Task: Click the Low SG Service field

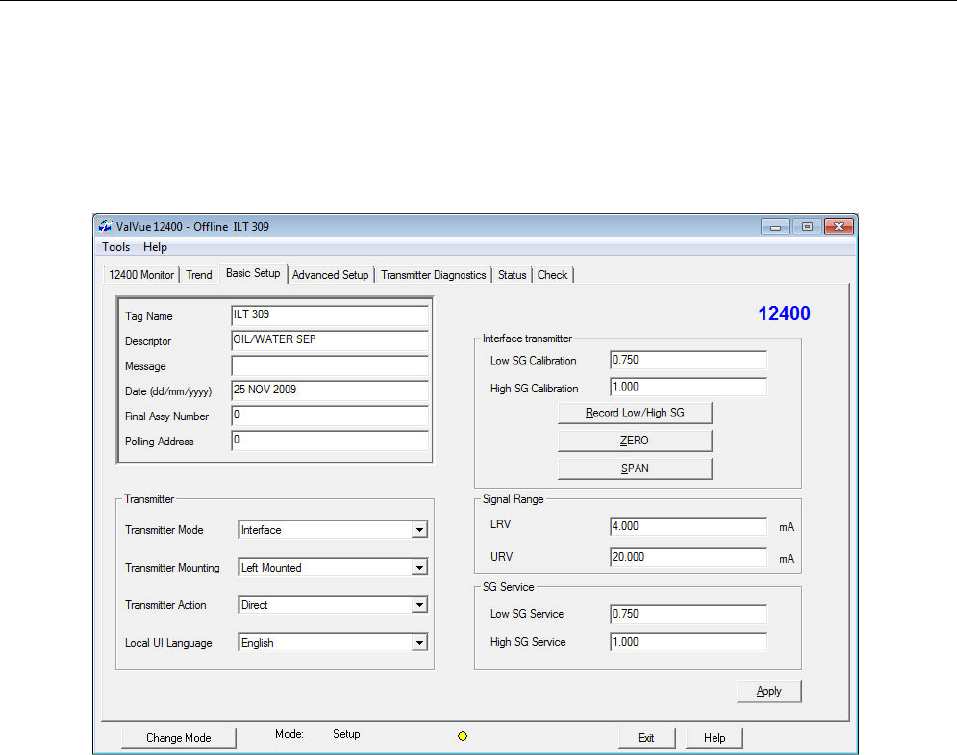Action: point(688,614)
